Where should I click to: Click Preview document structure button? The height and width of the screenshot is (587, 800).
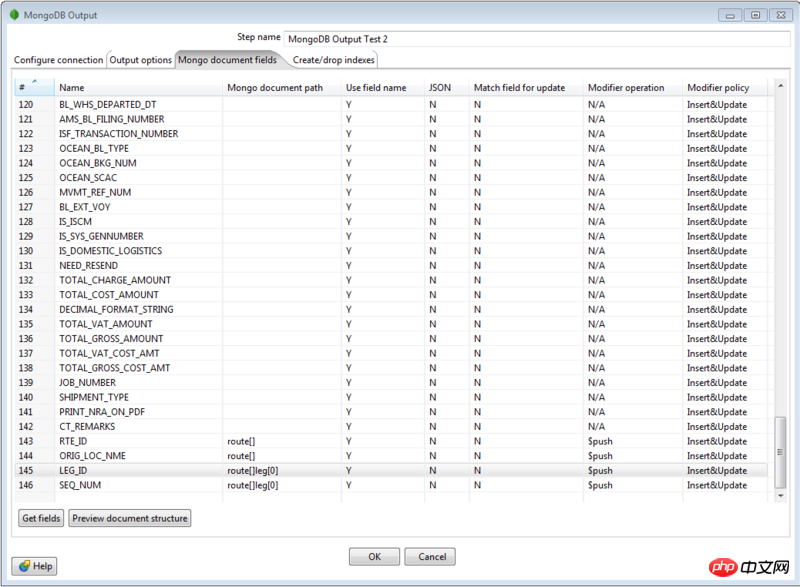130,518
